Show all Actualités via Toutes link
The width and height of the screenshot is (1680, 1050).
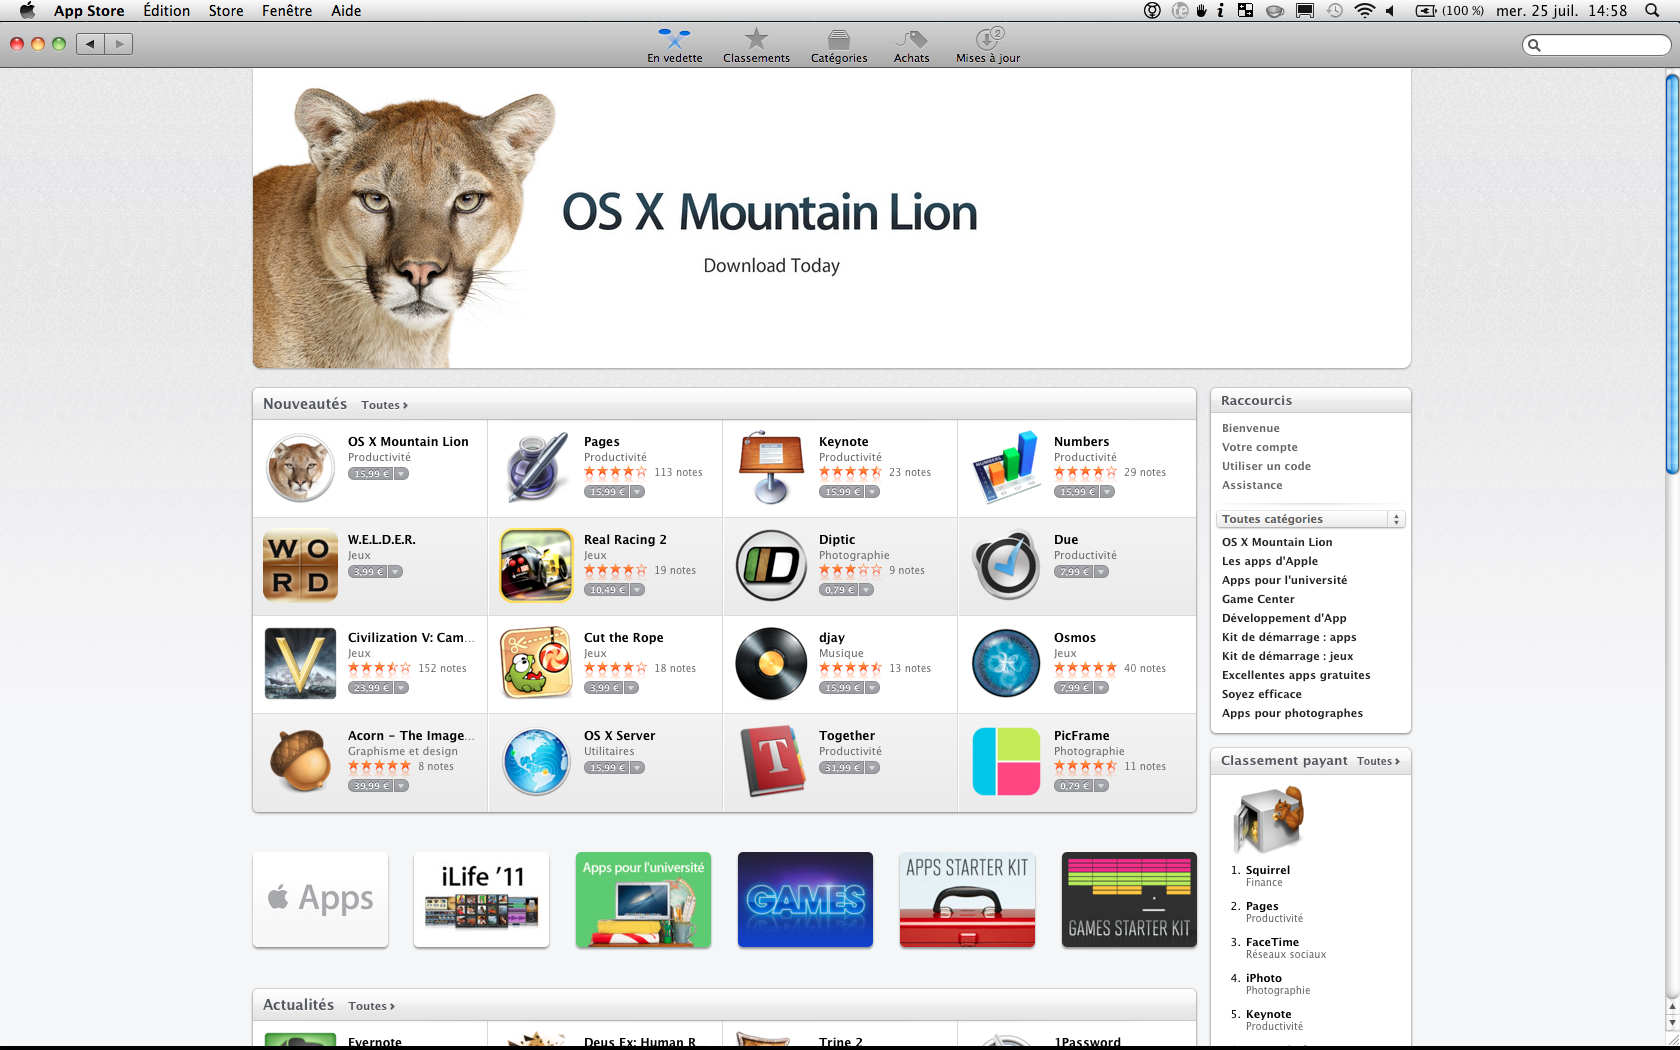click(371, 1006)
